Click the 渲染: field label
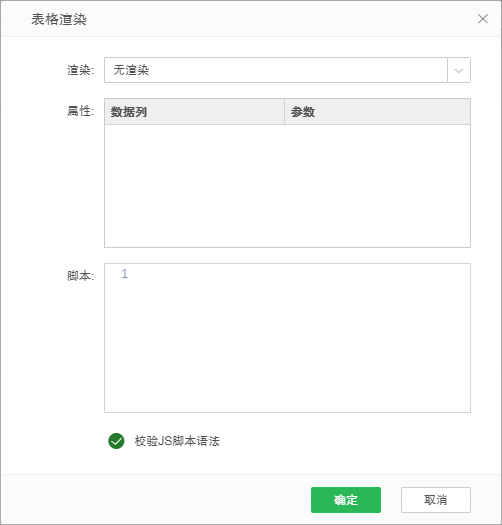The image size is (502, 525). pyautogui.click(x=80, y=70)
